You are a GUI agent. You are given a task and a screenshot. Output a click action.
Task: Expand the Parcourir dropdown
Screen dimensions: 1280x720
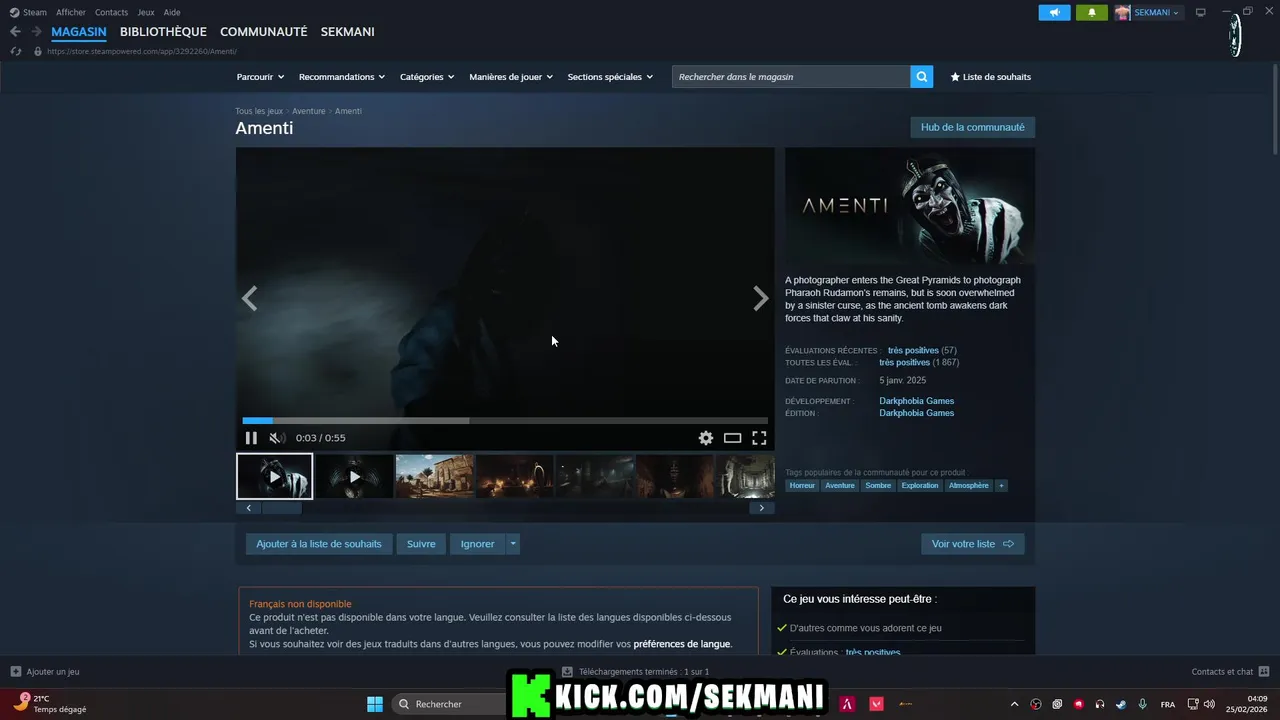coord(260,77)
